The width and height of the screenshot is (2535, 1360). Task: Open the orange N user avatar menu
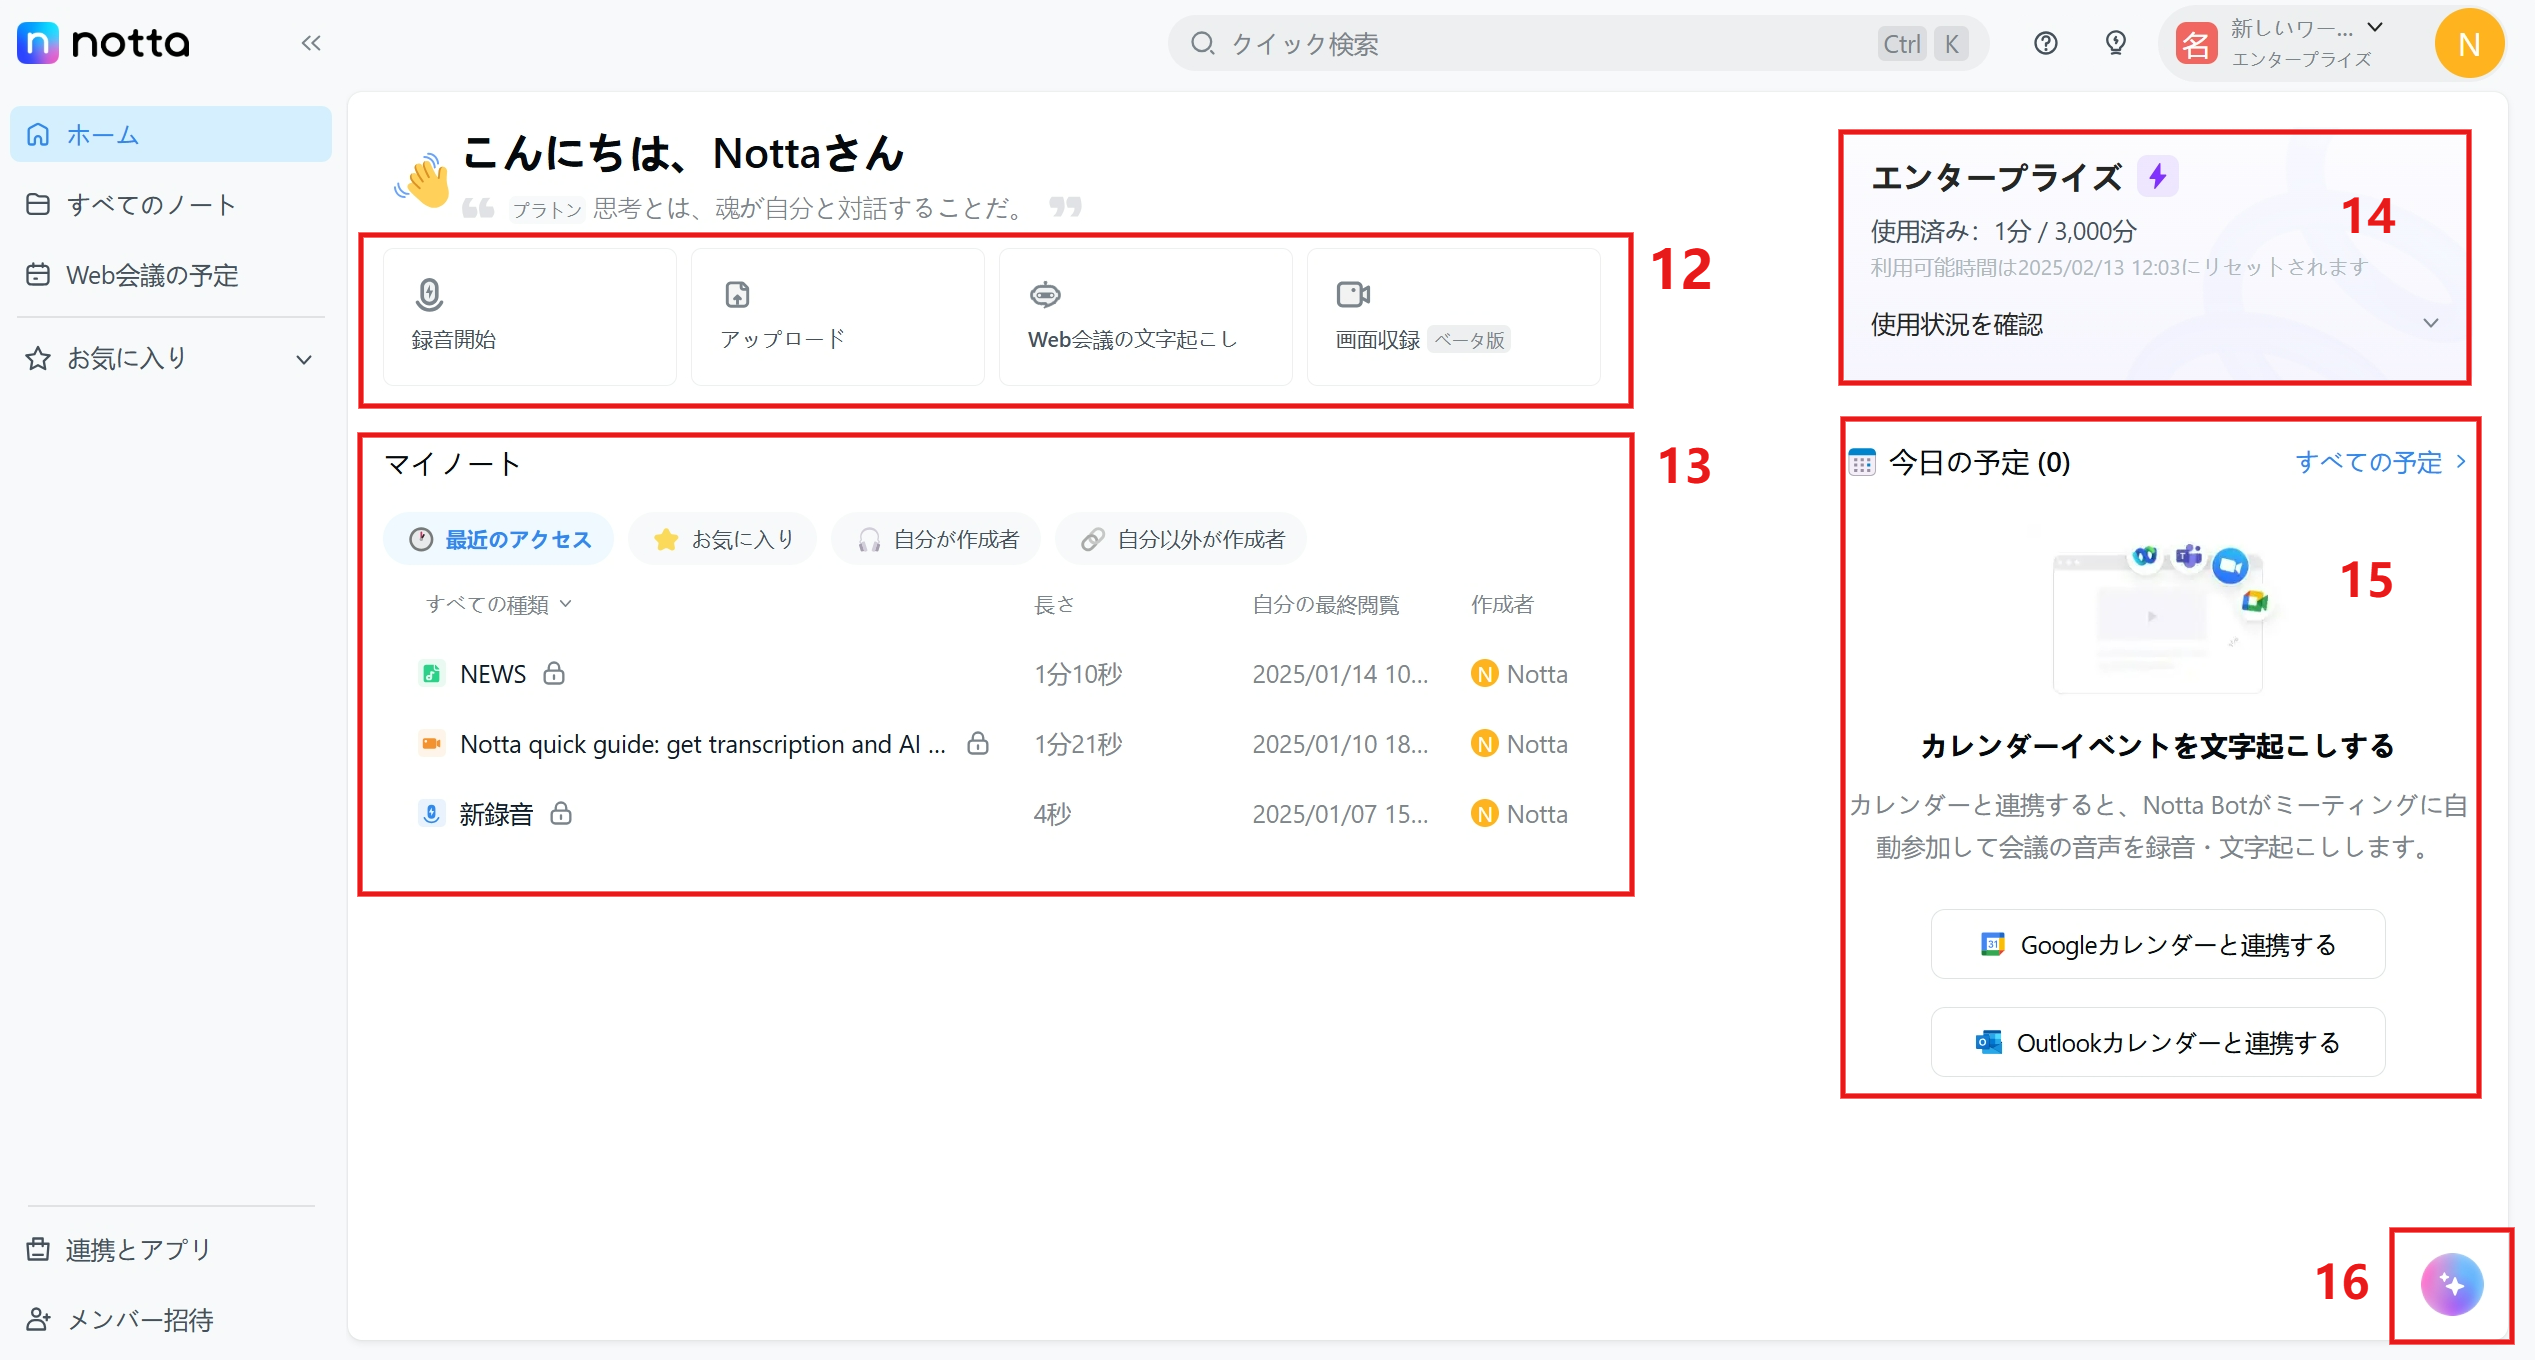(x=2469, y=43)
